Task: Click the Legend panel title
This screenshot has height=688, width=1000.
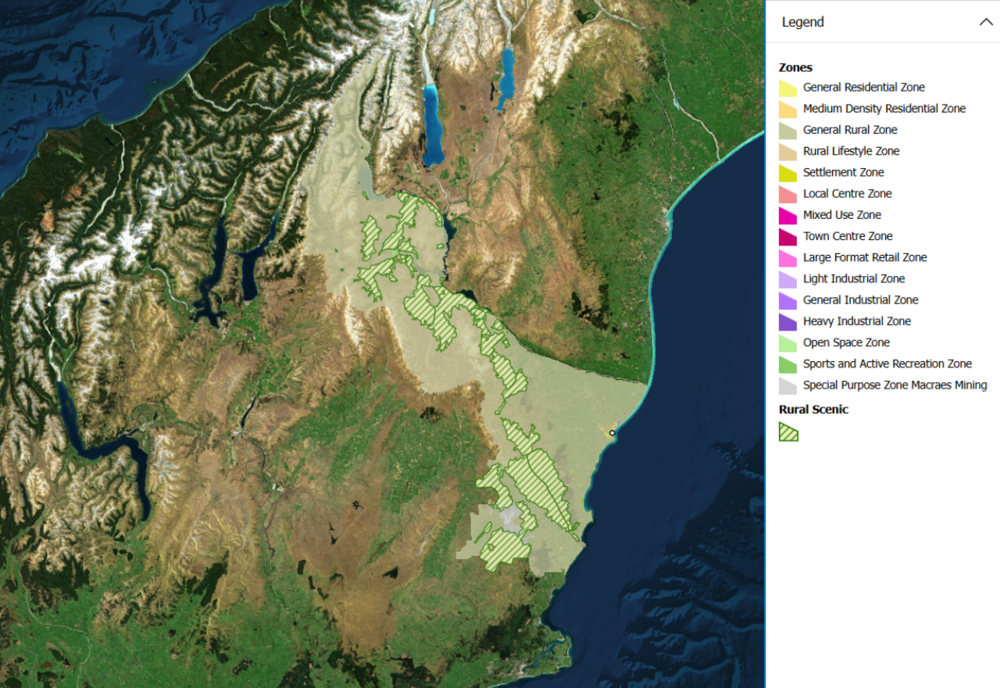Action: pyautogui.click(x=803, y=22)
